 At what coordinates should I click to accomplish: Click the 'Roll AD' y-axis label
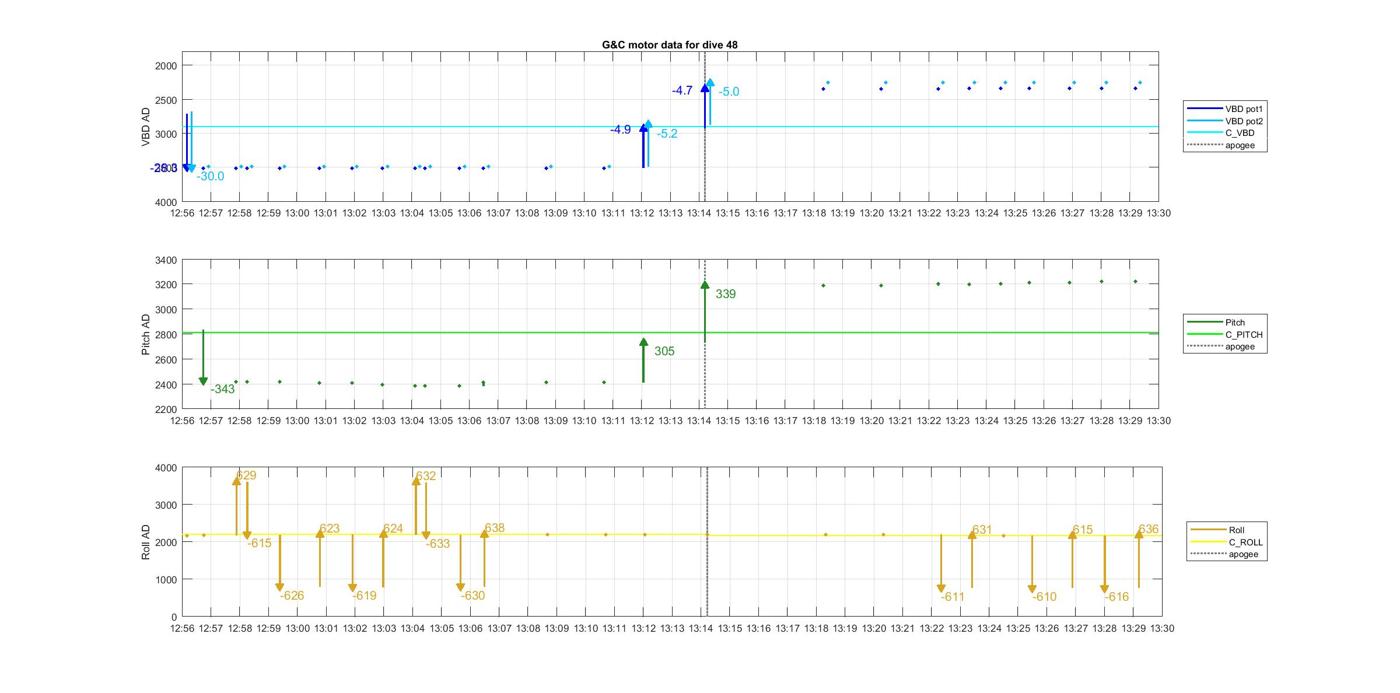pos(146,541)
